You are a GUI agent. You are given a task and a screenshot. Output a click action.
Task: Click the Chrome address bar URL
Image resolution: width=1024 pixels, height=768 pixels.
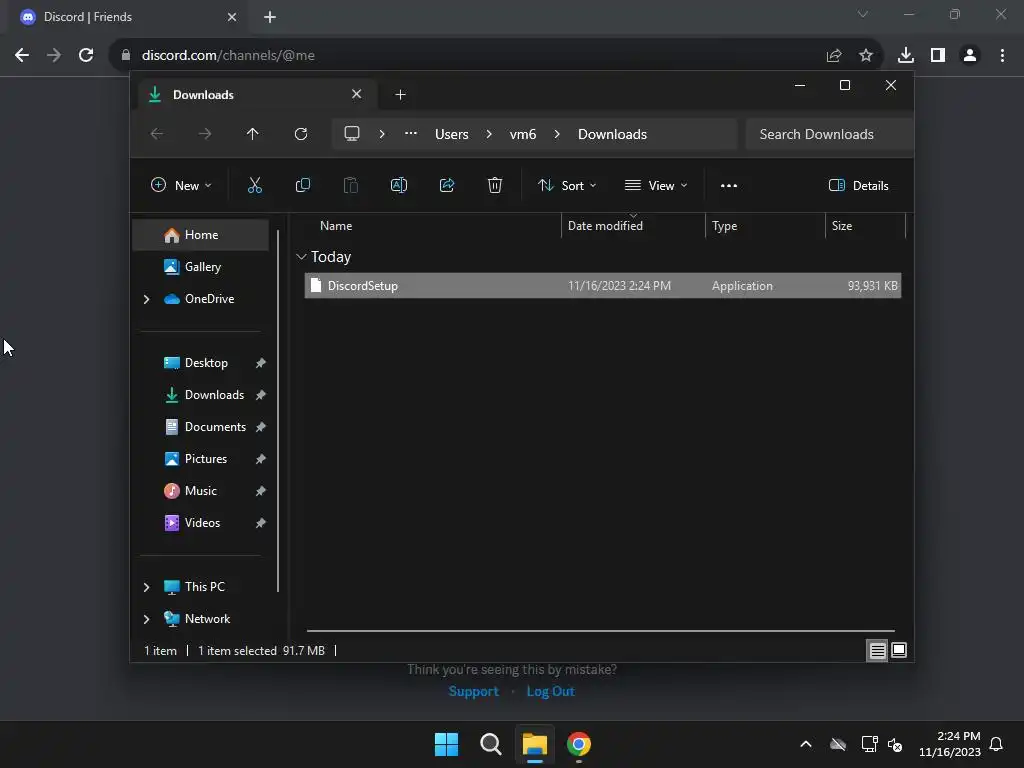(229, 56)
